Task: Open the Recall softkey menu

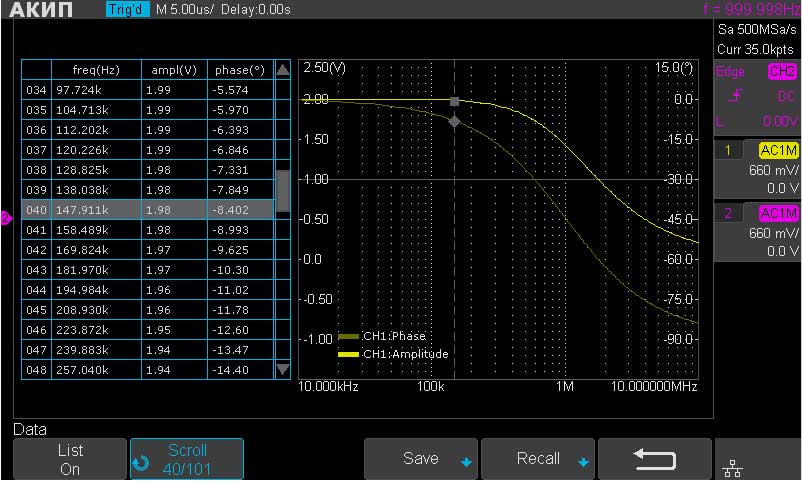Action: point(539,459)
